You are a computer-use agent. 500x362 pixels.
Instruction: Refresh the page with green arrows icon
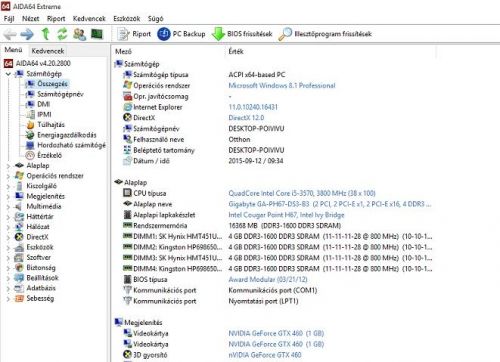[62, 34]
